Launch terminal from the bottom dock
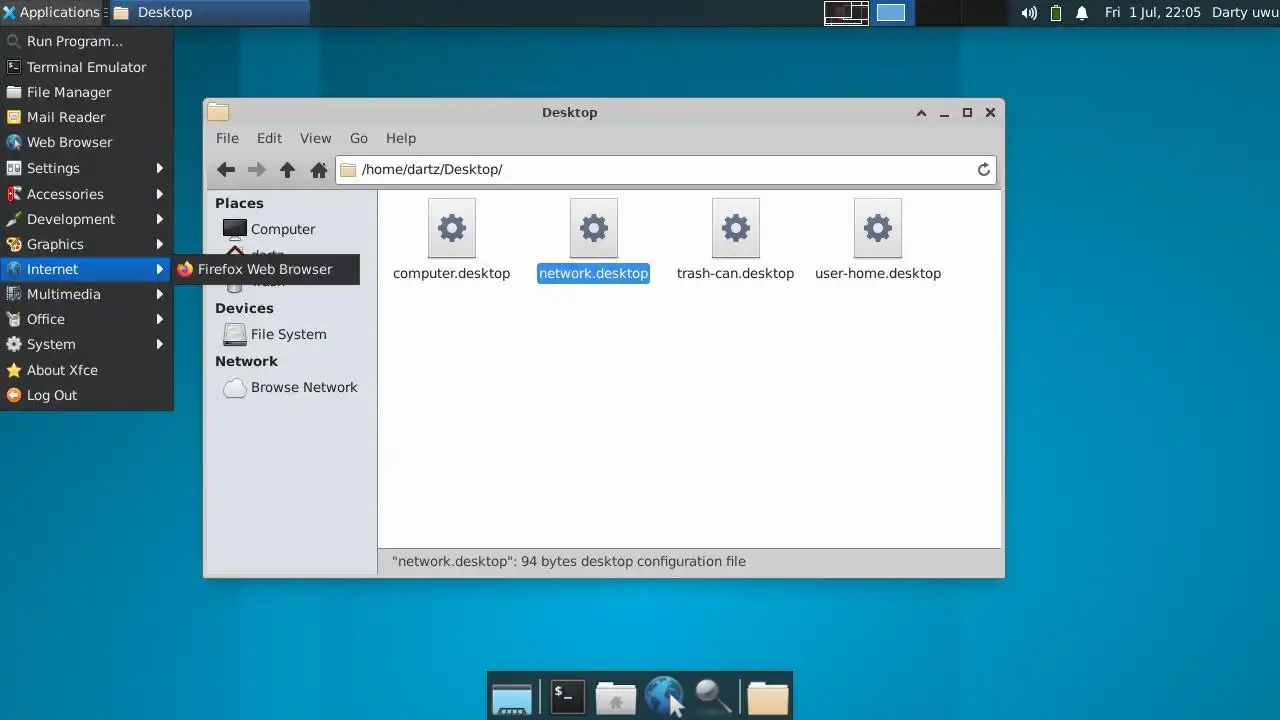 568,696
